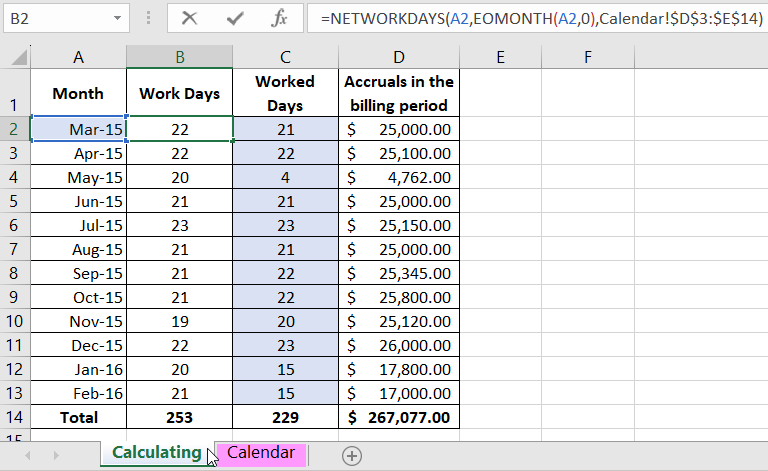Click the Month header cell

(x=78, y=93)
